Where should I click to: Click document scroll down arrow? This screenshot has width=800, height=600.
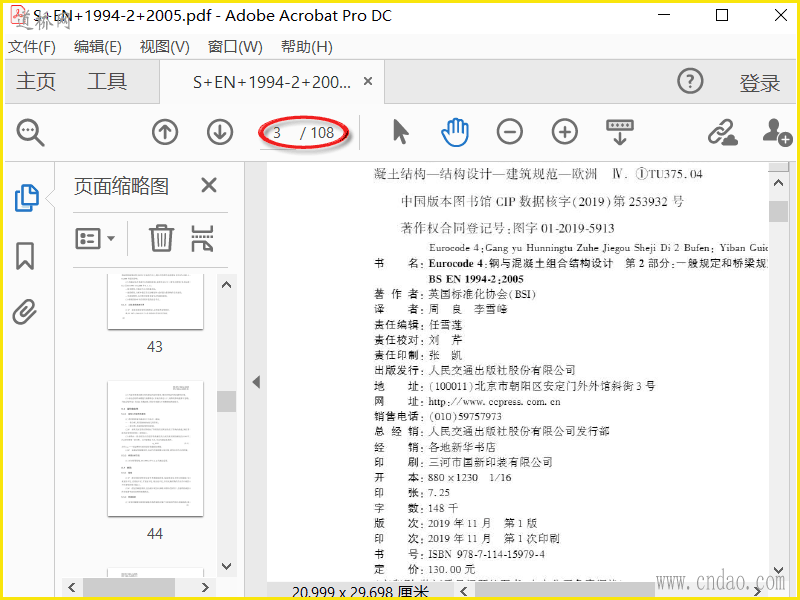[778, 570]
